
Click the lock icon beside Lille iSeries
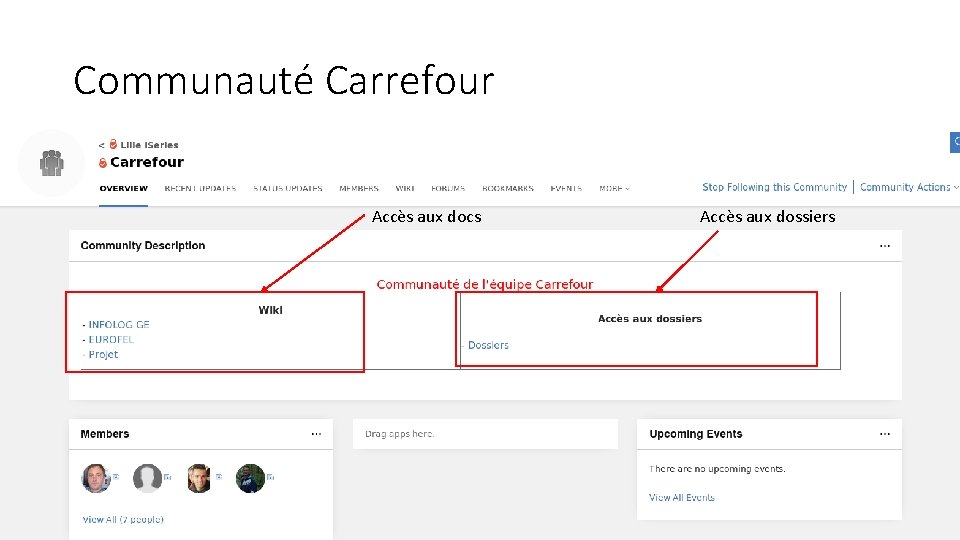pyautogui.click(x=113, y=144)
